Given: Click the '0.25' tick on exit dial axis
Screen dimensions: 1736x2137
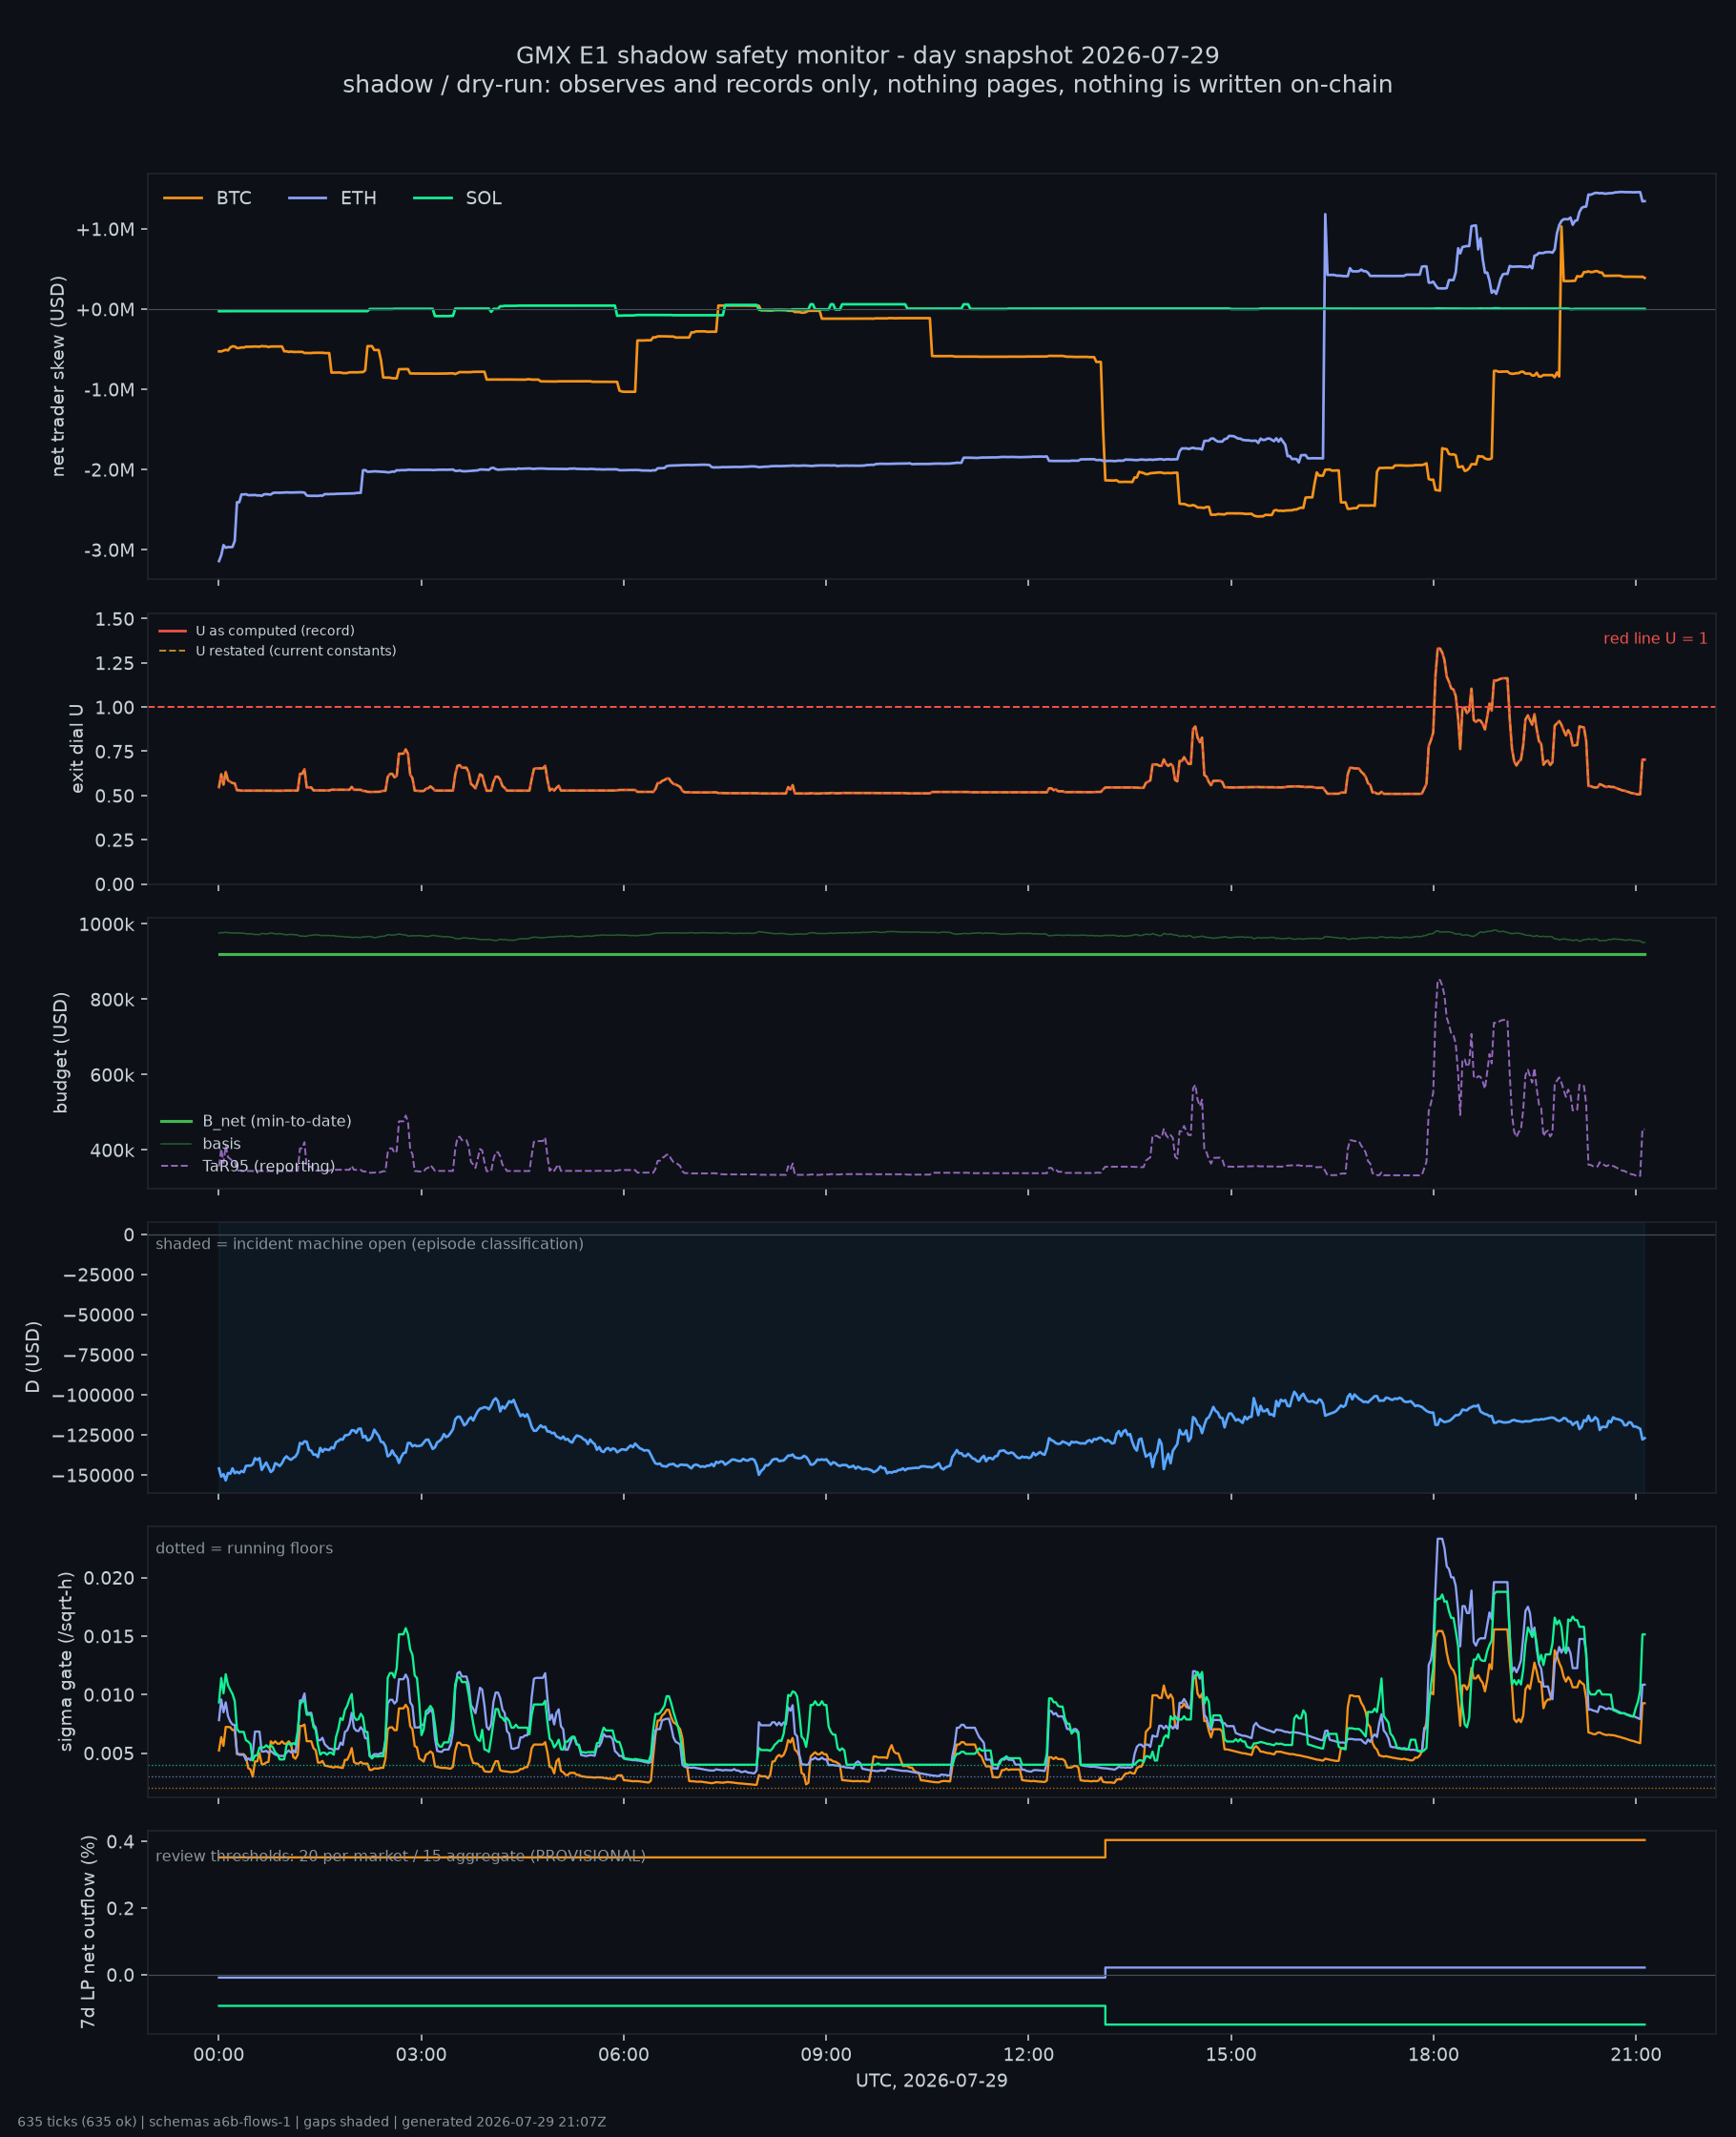Looking at the screenshot, I should [115, 840].
